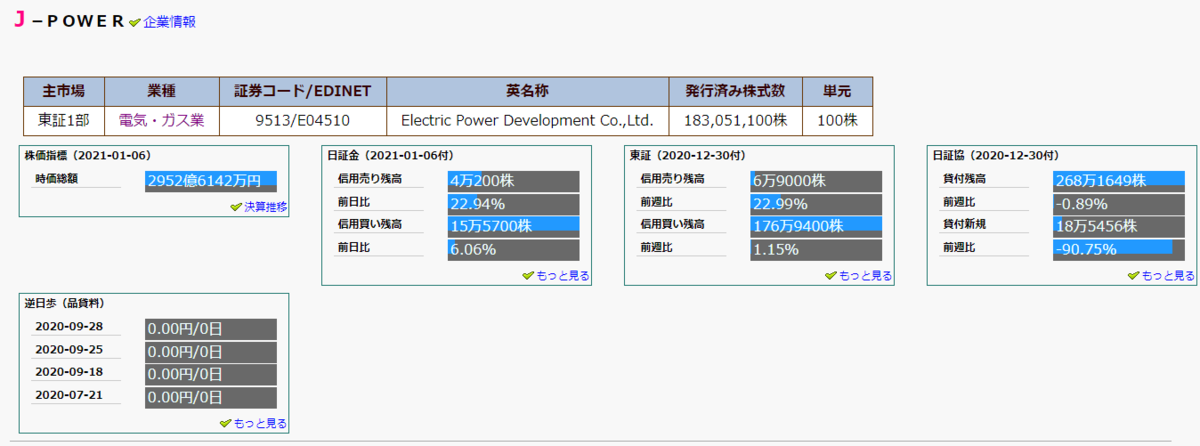Click the 2020-09-28 逆日歩 value bar
The height and width of the screenshot is (446, 1200).
point(211,328)
